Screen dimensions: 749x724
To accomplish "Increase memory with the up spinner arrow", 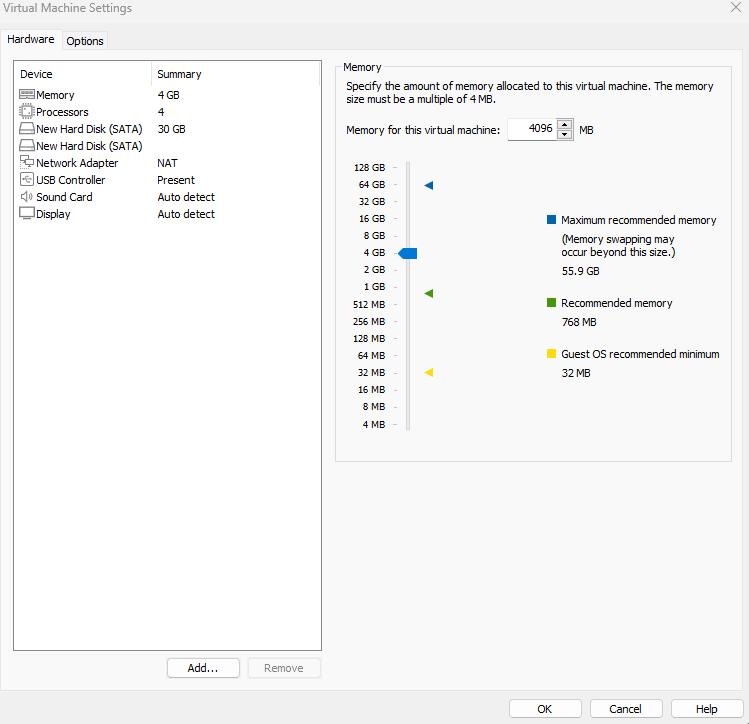I will (565, 125).
